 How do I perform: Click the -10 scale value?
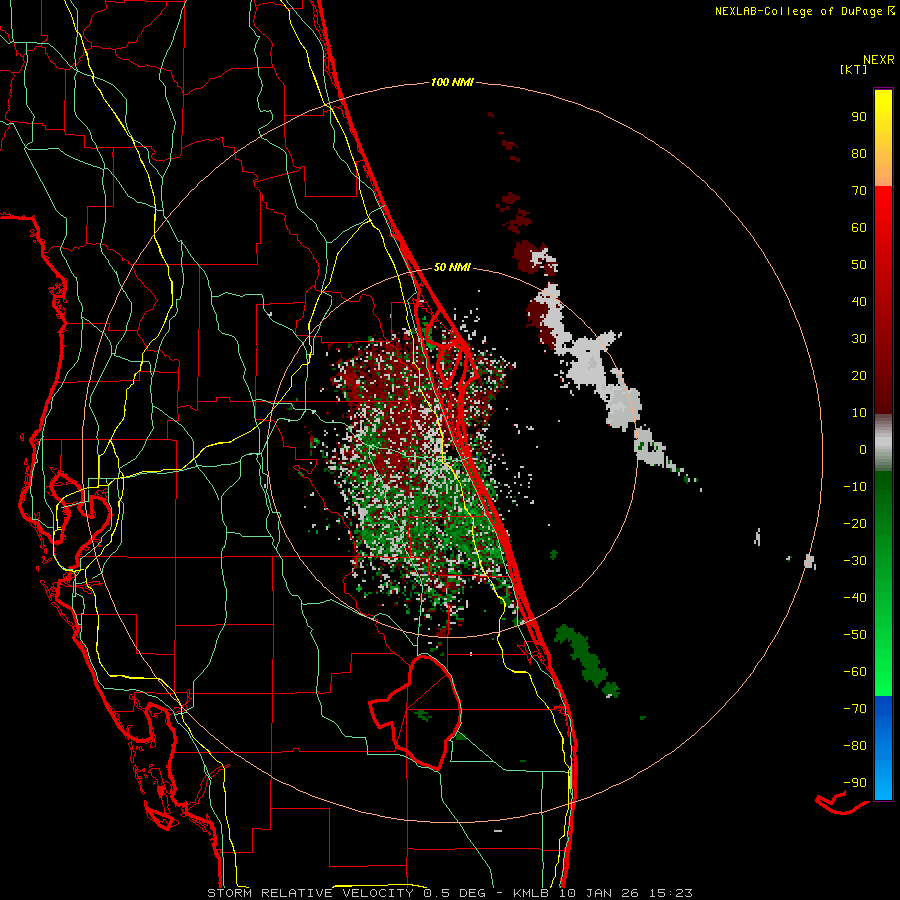point(855,487)
